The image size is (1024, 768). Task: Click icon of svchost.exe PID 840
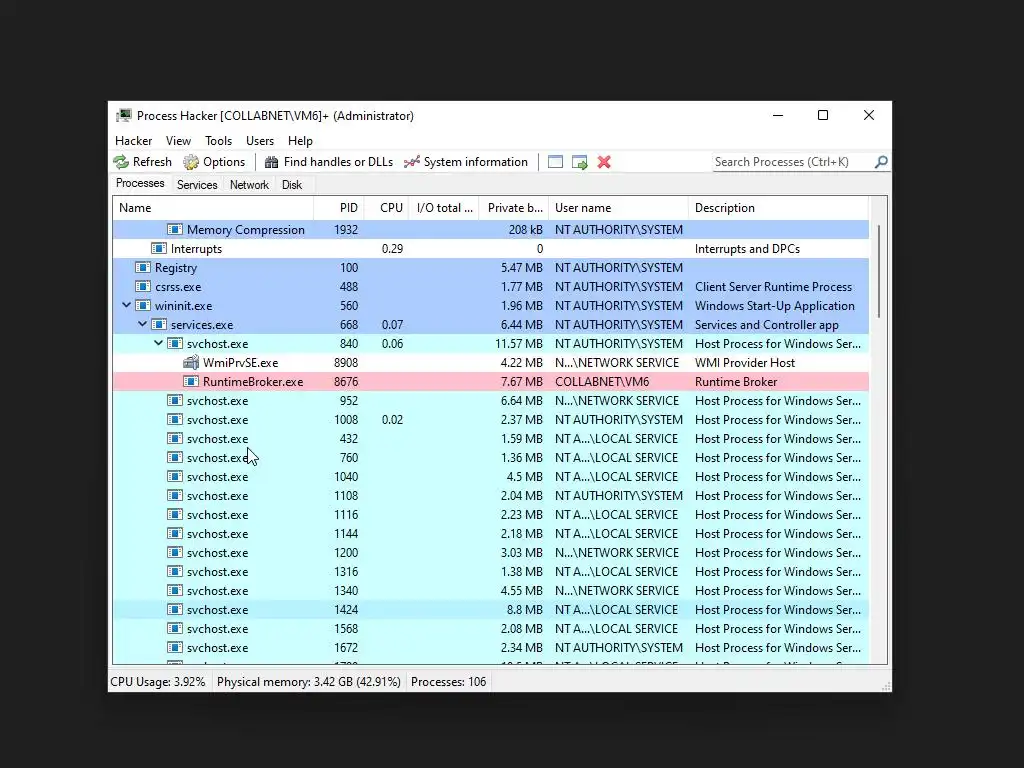(174, 344)
